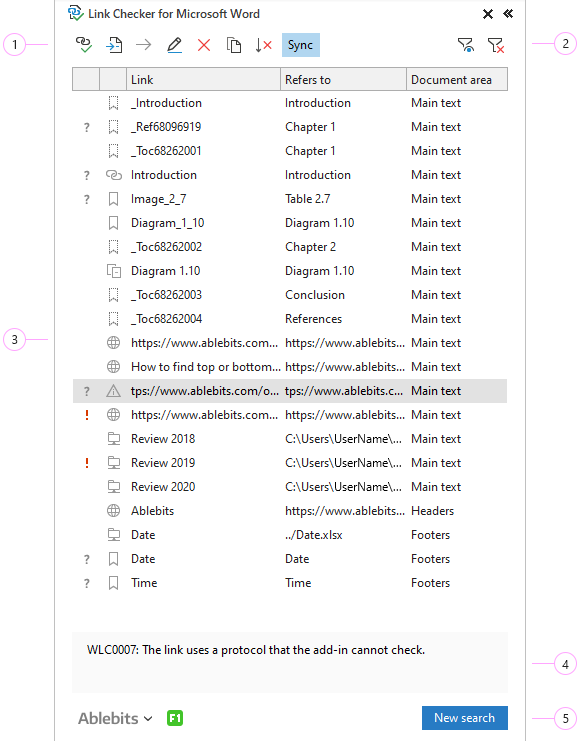This screenshot has height=741, width=580.
Task: Sort by the Link column header
Action: (x=203, y=79)
